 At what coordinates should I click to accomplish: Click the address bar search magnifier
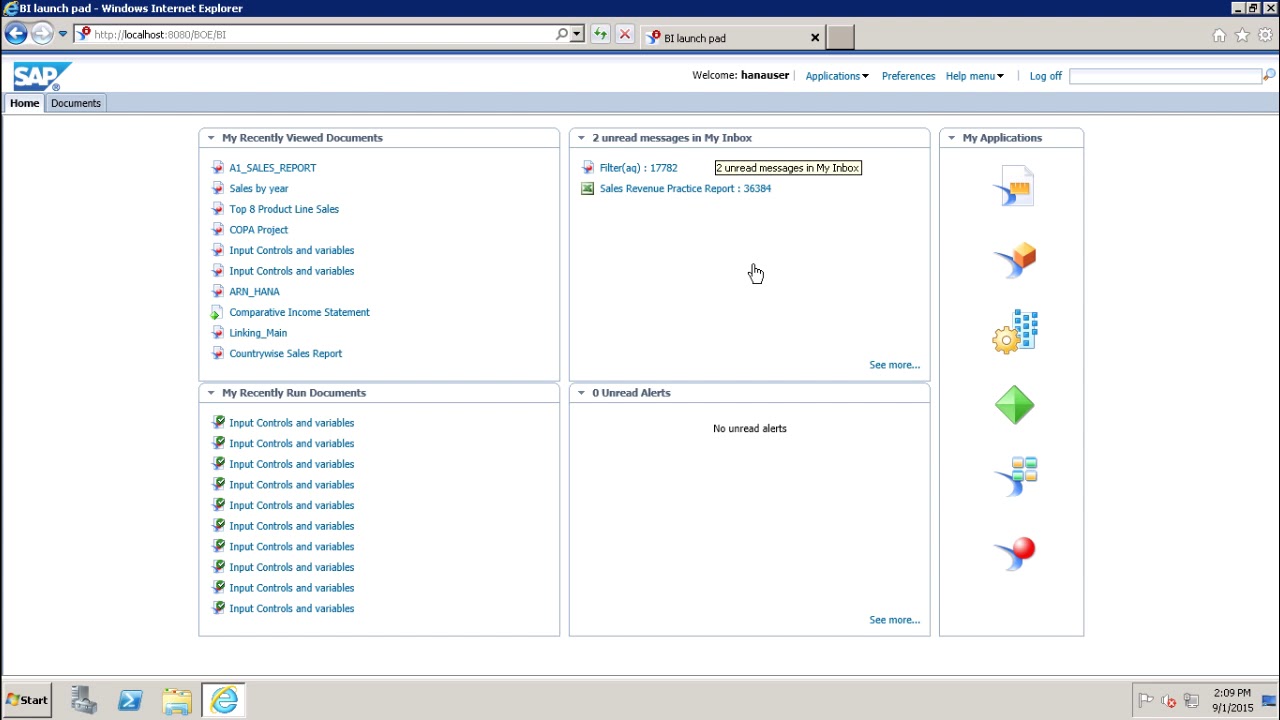(562, 34)
